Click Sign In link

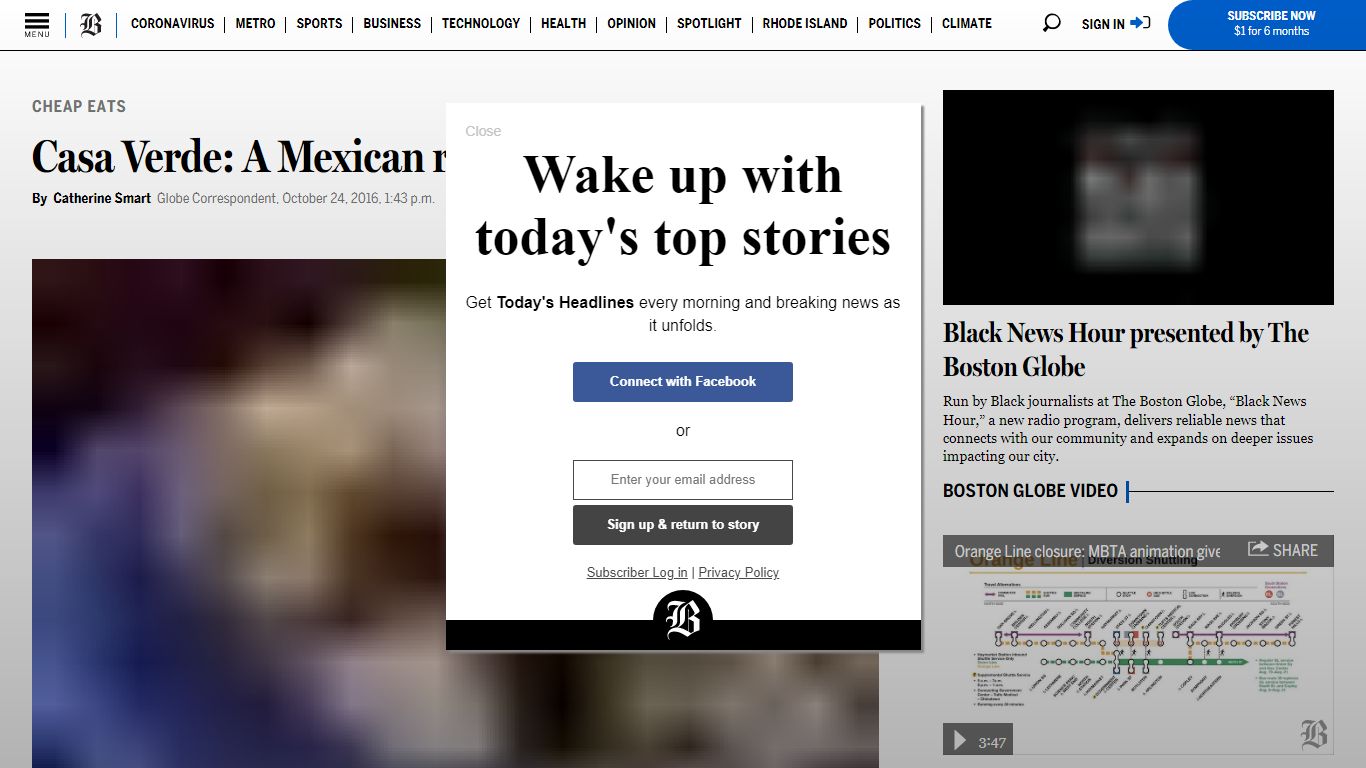tap(1103, 24)
